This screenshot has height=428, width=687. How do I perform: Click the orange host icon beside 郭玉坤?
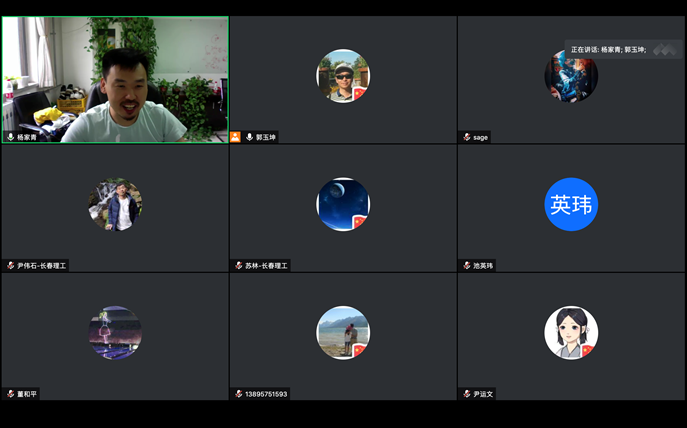coord(235,137)
